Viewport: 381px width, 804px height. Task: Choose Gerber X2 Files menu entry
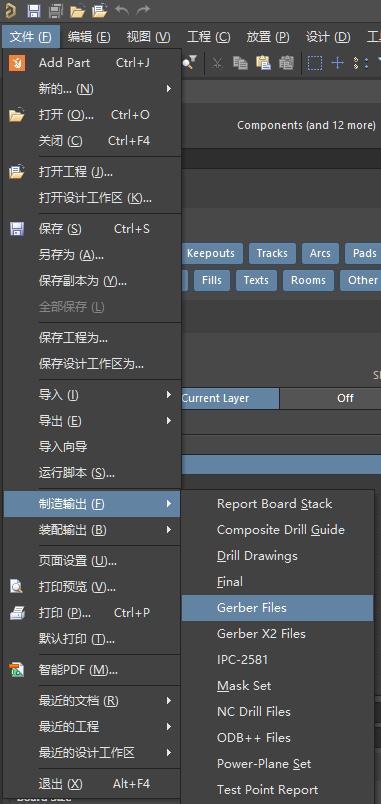277,634
